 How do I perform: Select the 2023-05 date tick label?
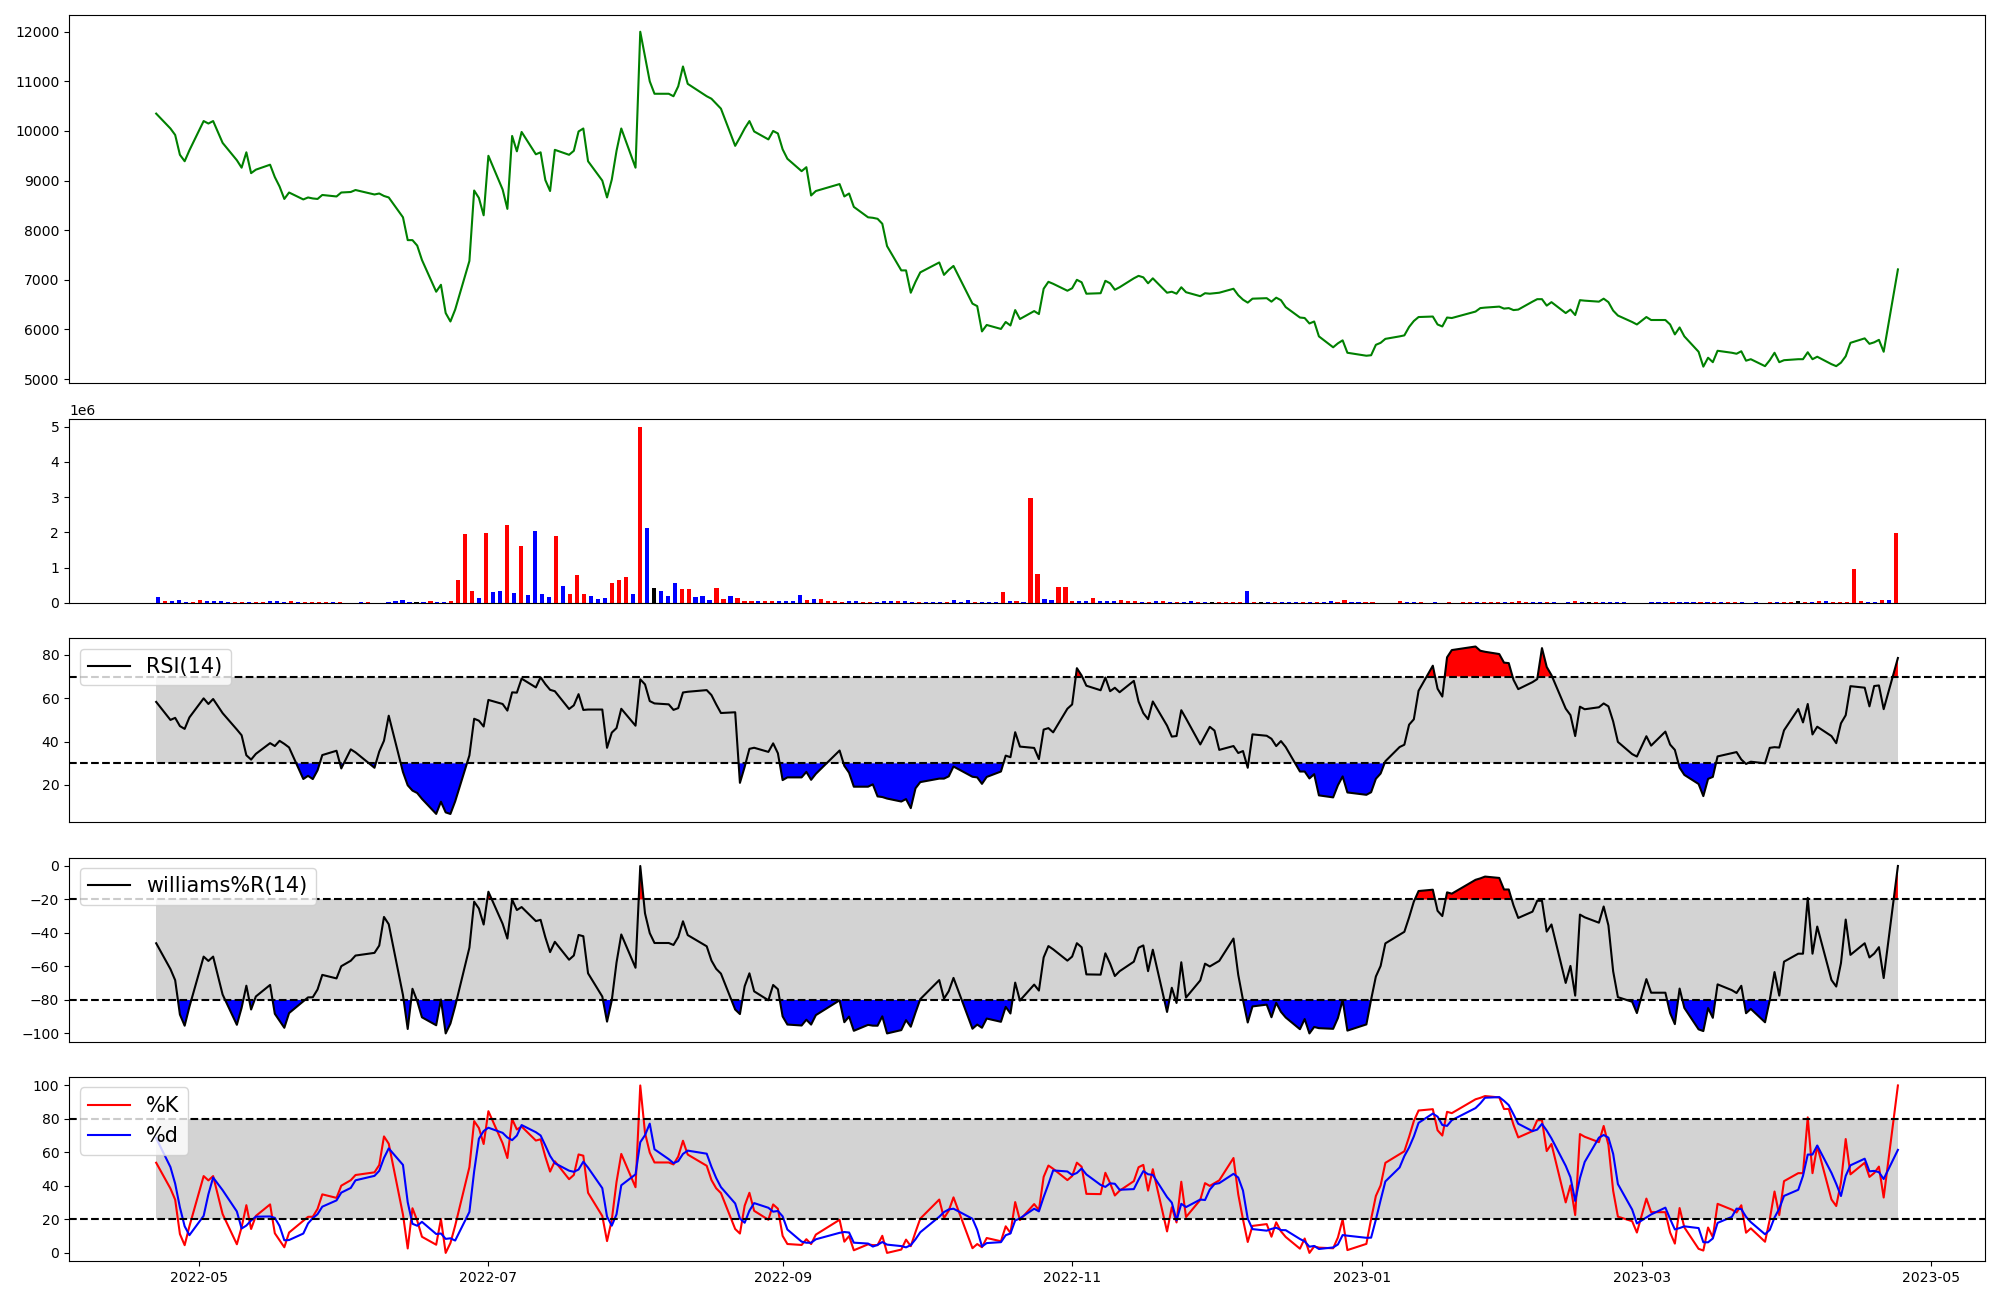click(1931, 1277)
